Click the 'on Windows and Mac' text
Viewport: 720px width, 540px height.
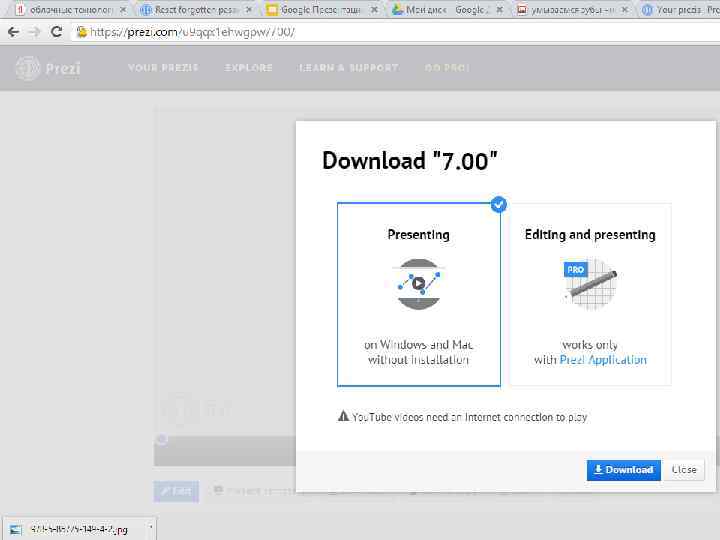418,344
